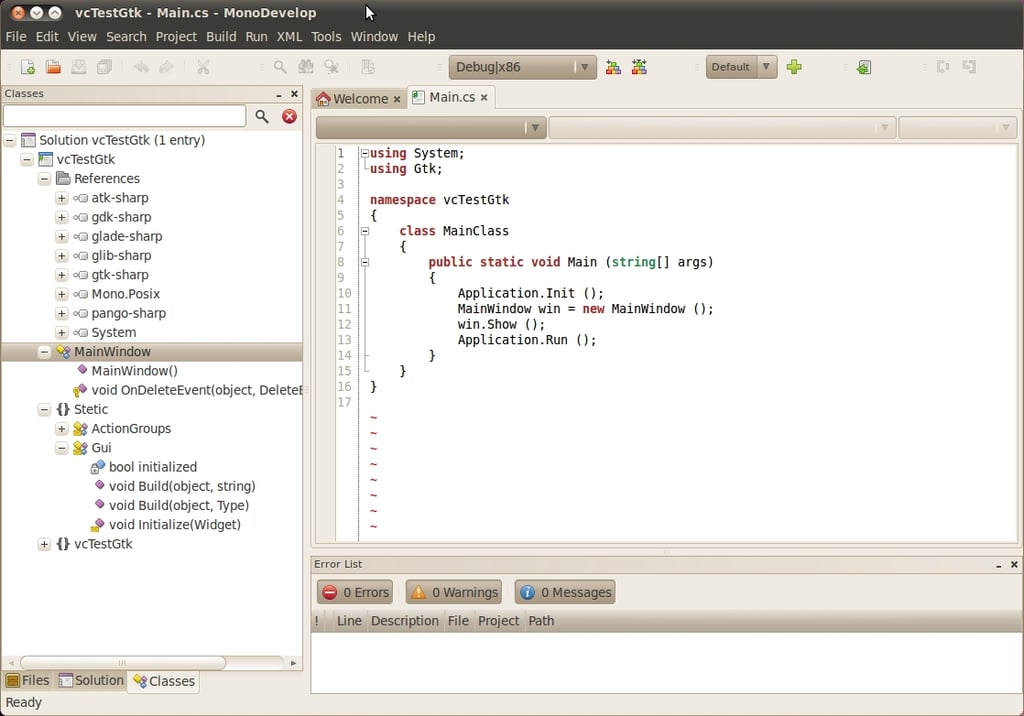This screenshot has width=1024, height=716.
Task: Open the Debug|x86 configuration dropdown
Action: point(522,67)
